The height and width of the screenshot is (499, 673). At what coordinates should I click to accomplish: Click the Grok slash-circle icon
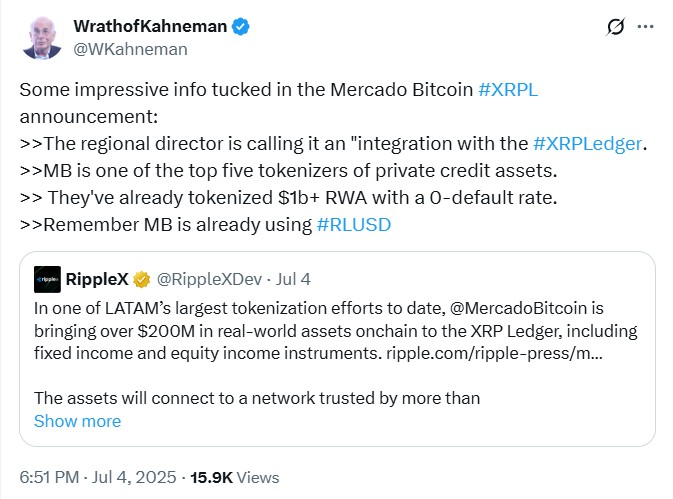point(615,27)
